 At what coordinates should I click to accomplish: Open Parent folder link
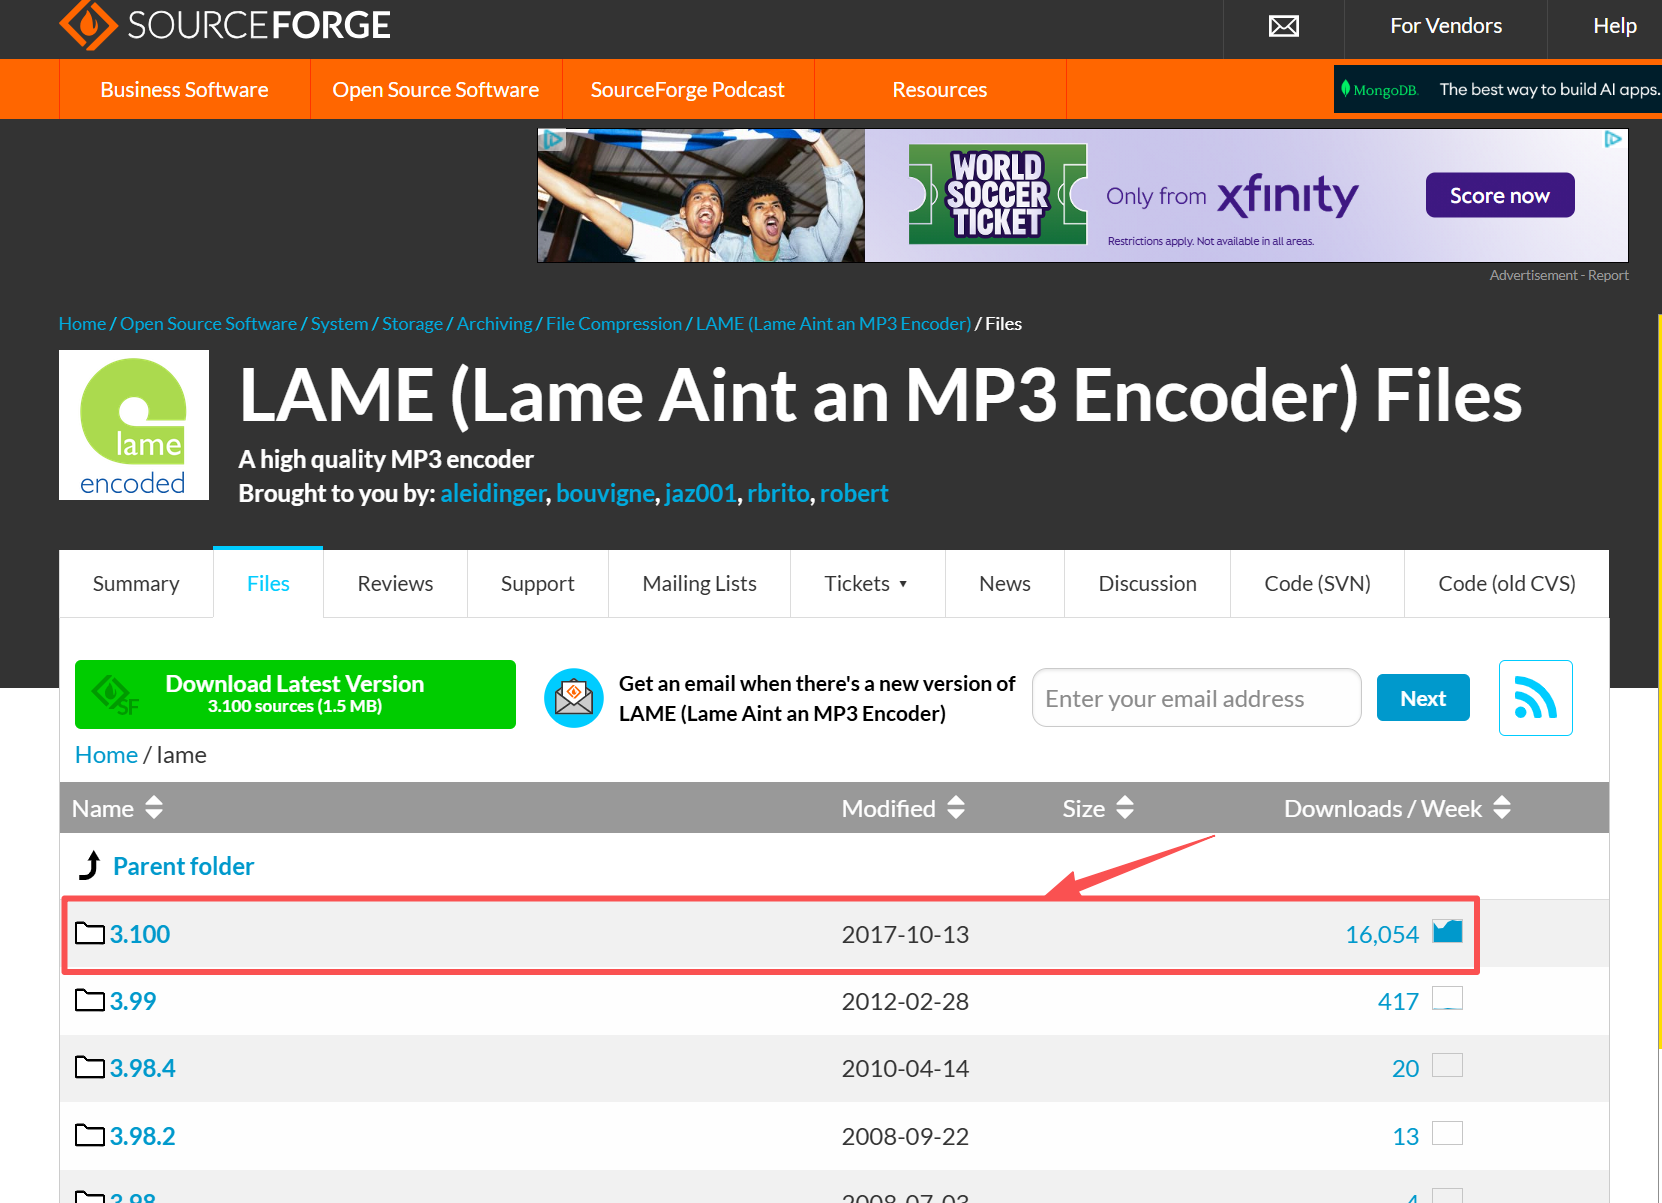pyautogui.click(x=183, y=866)
